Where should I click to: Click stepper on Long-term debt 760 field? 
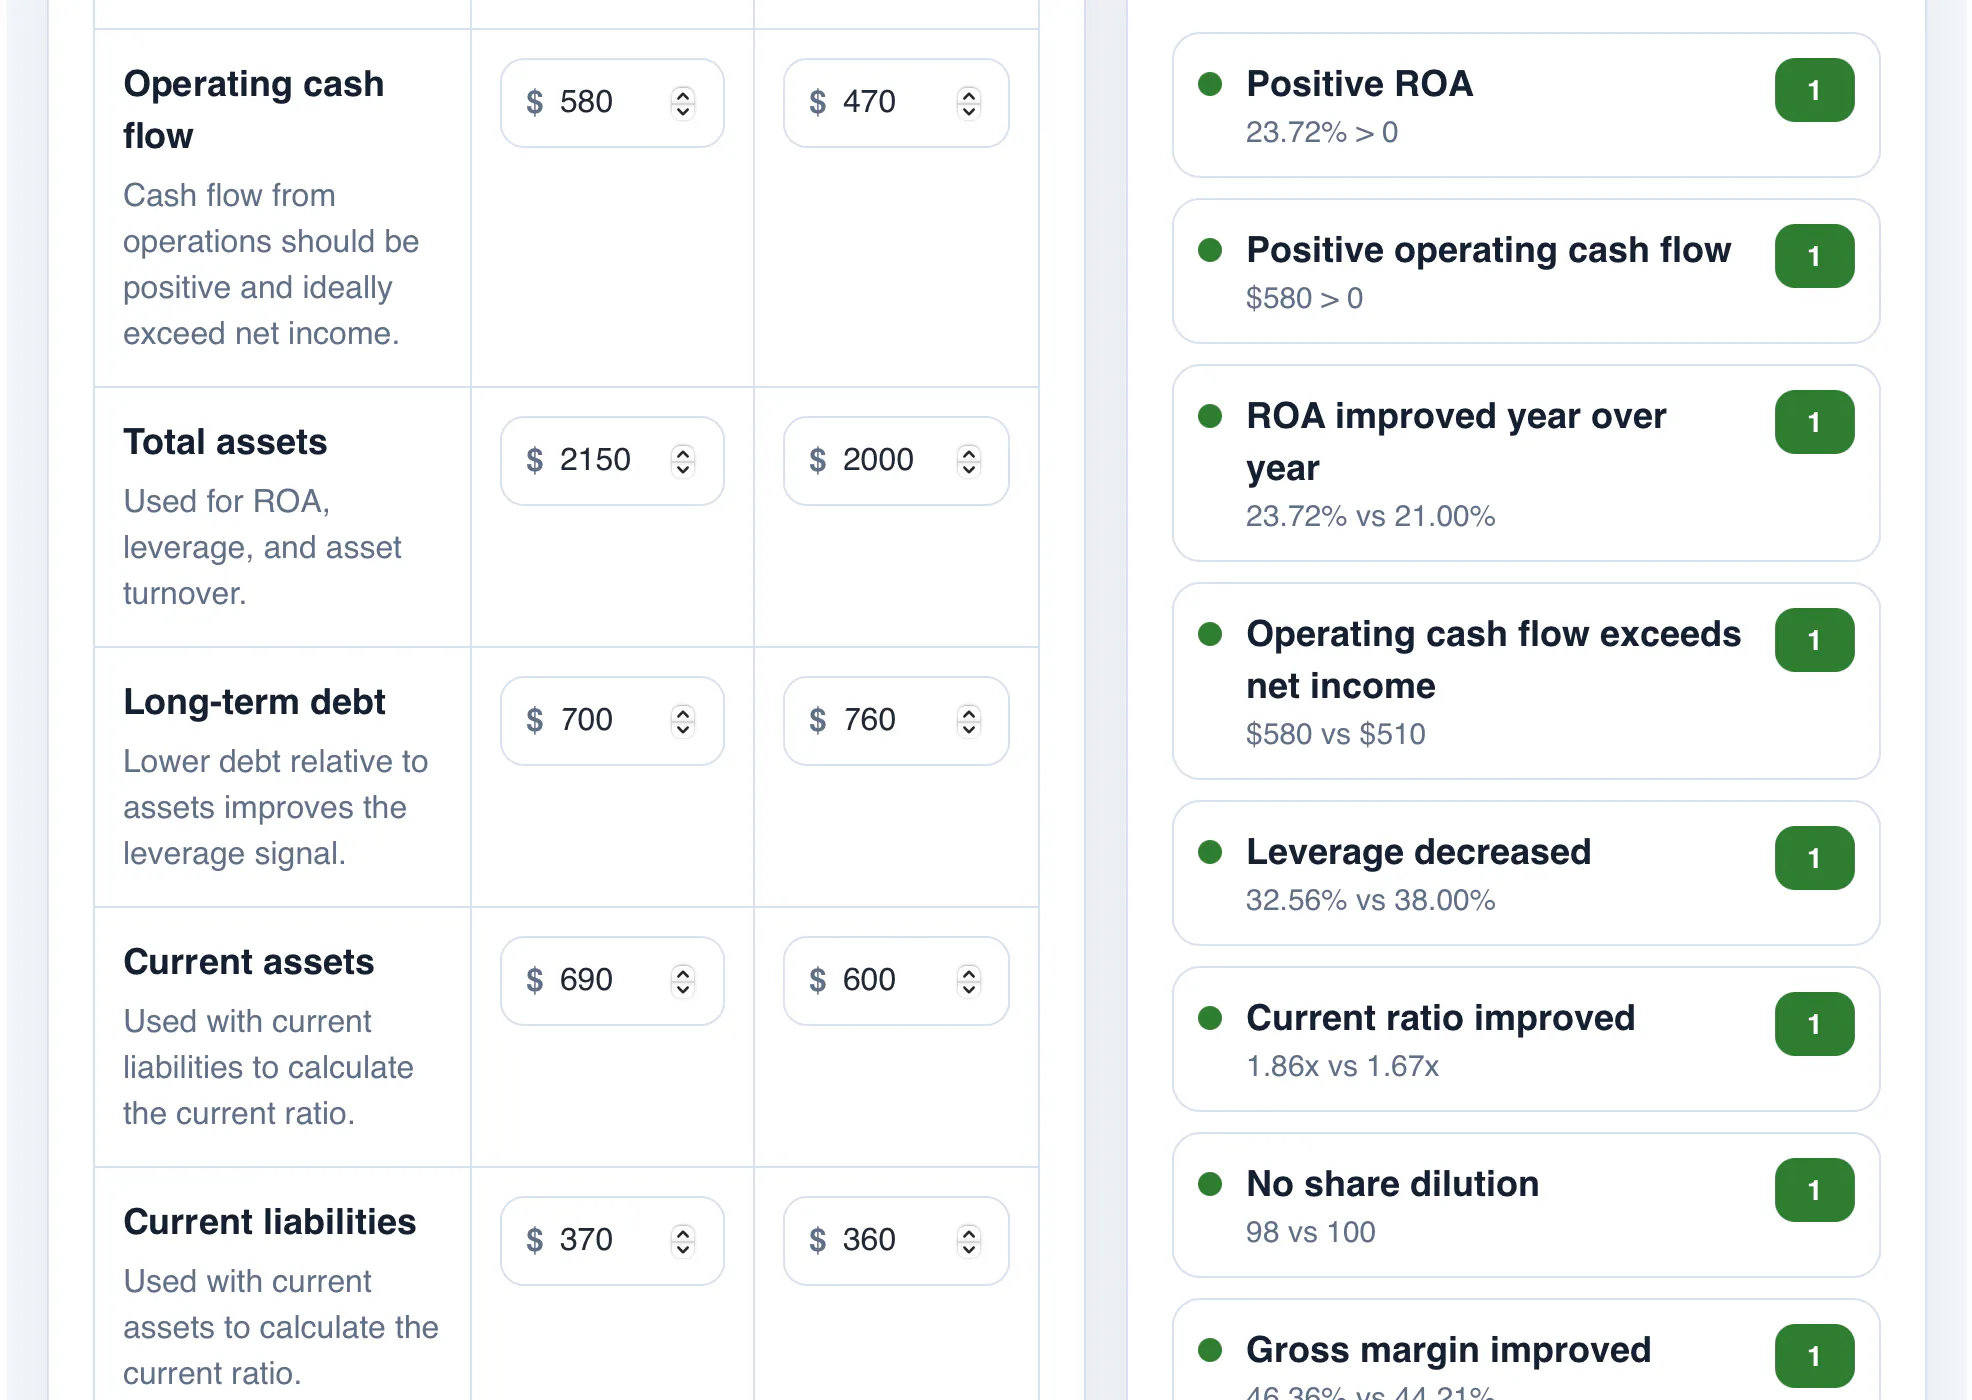(x=968, y=721)
